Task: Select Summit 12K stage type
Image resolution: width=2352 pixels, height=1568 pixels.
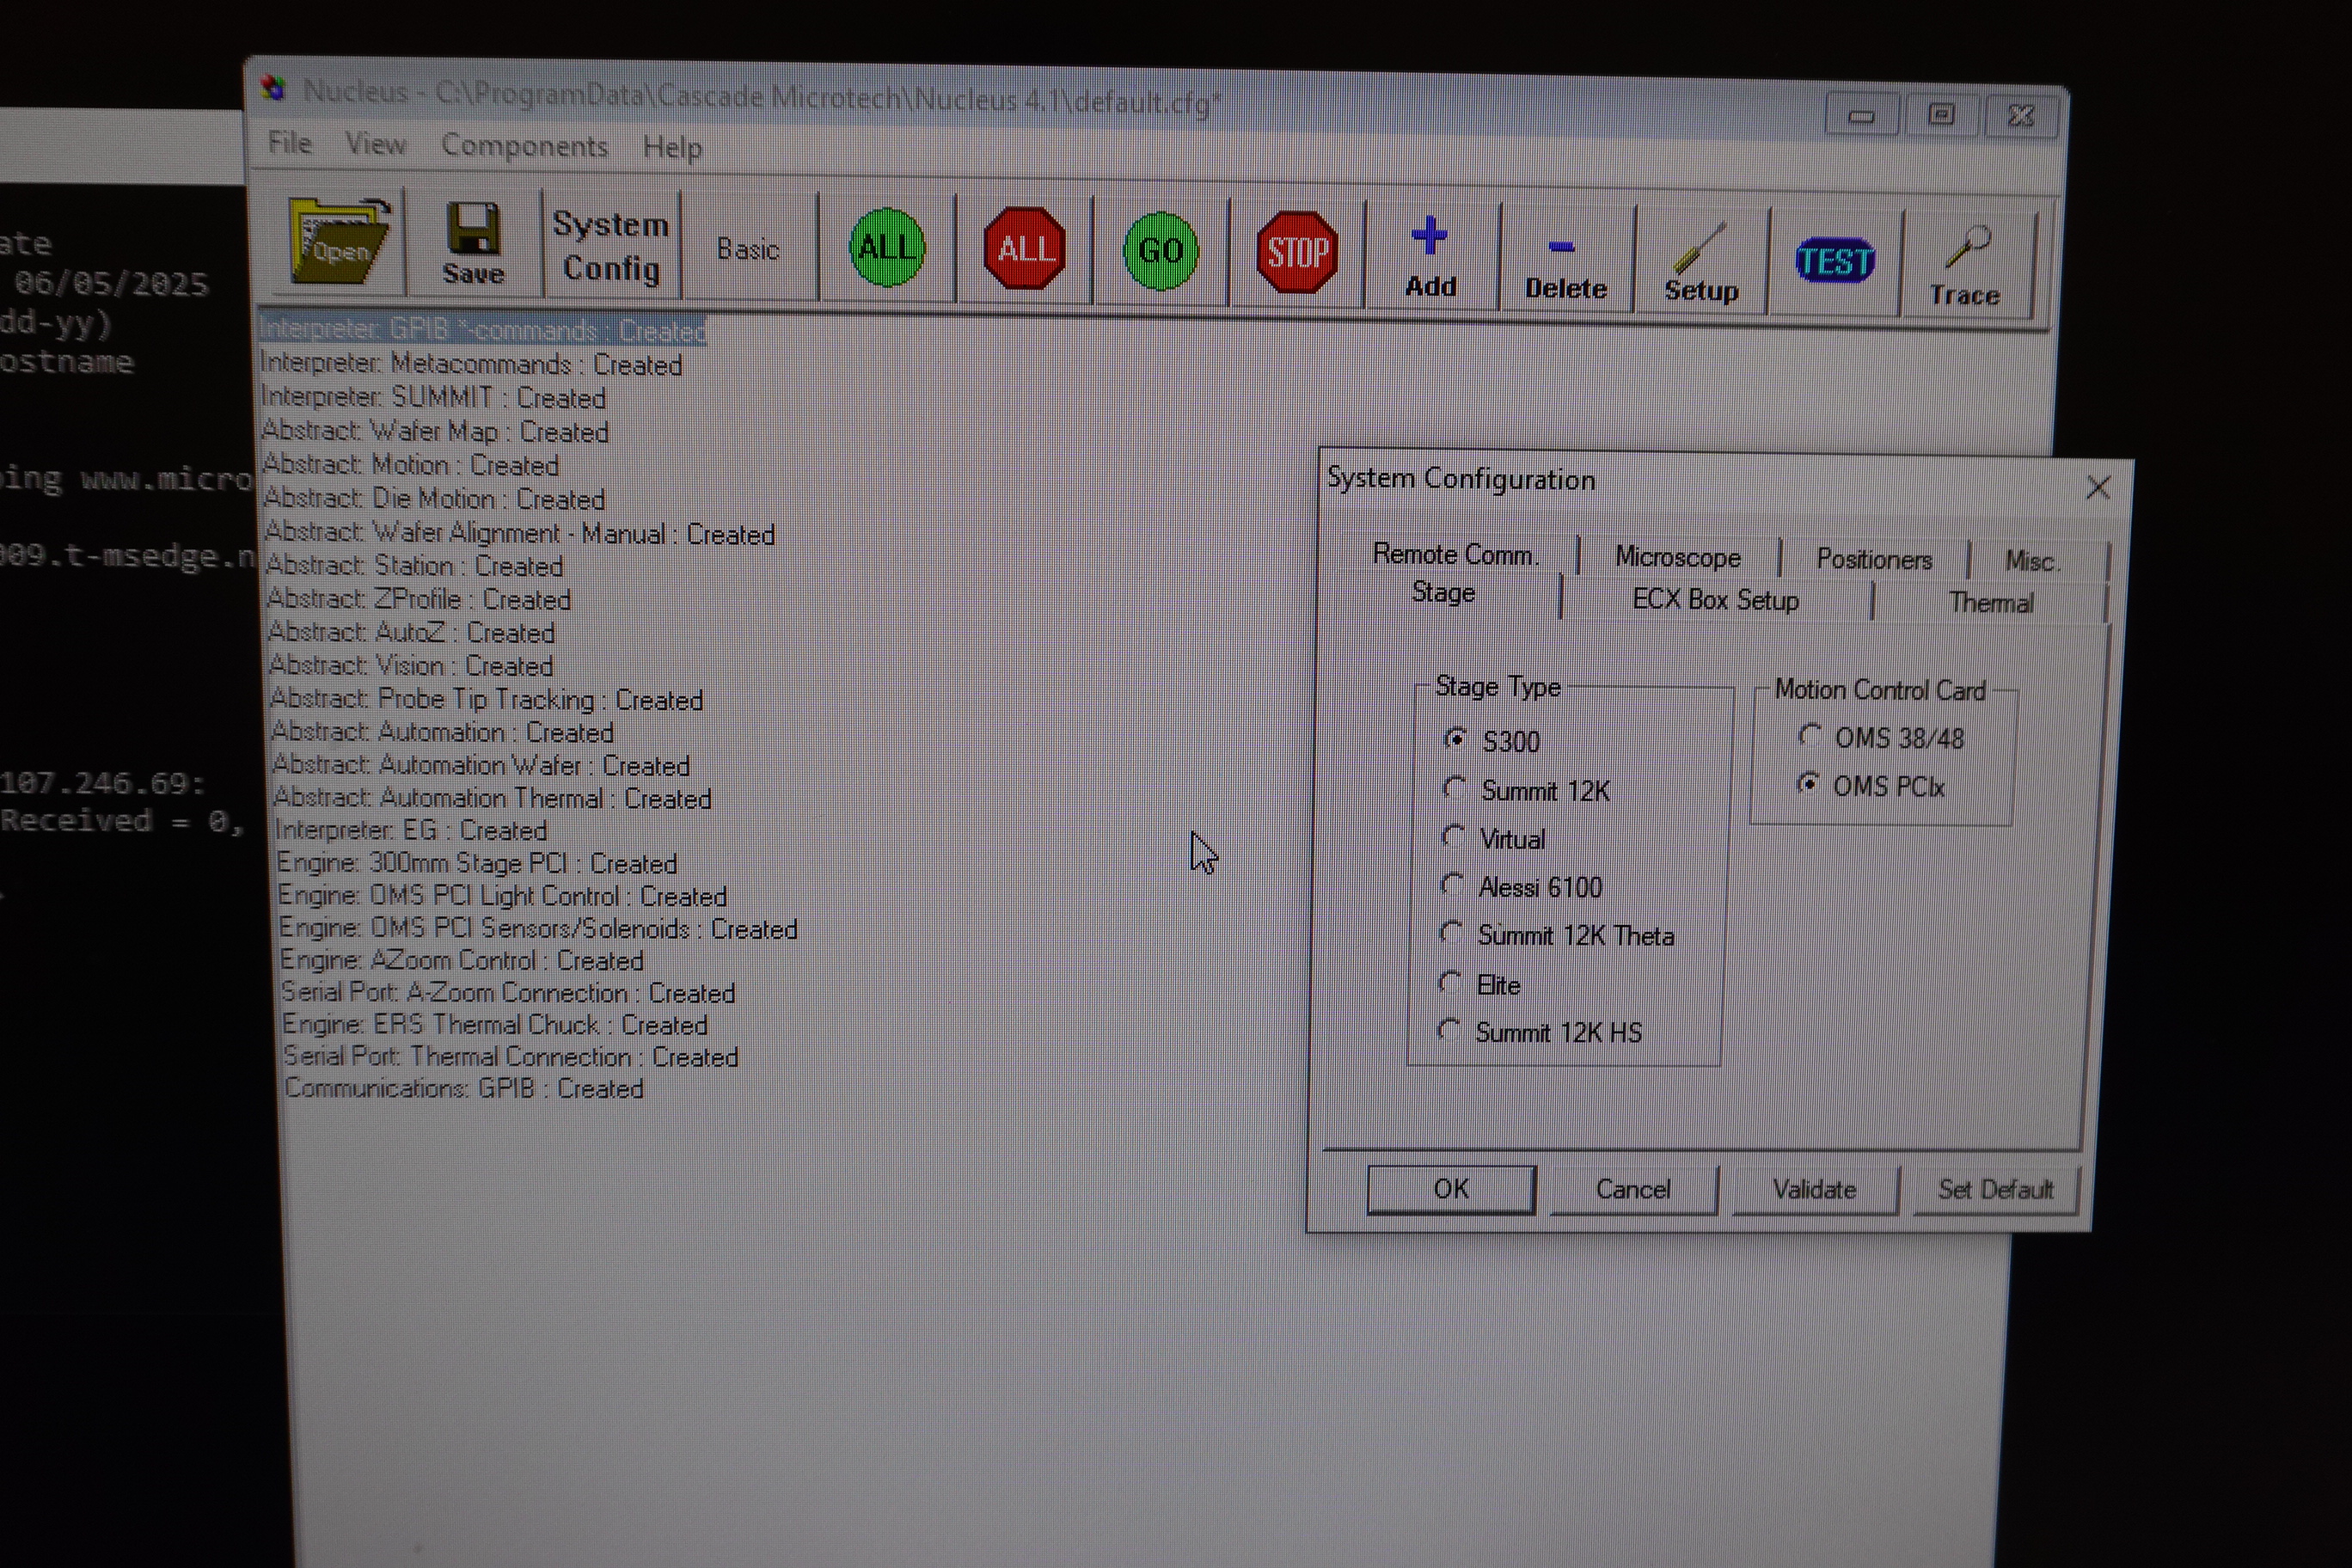Action: pyautogui.click(x=1454, y=789)
